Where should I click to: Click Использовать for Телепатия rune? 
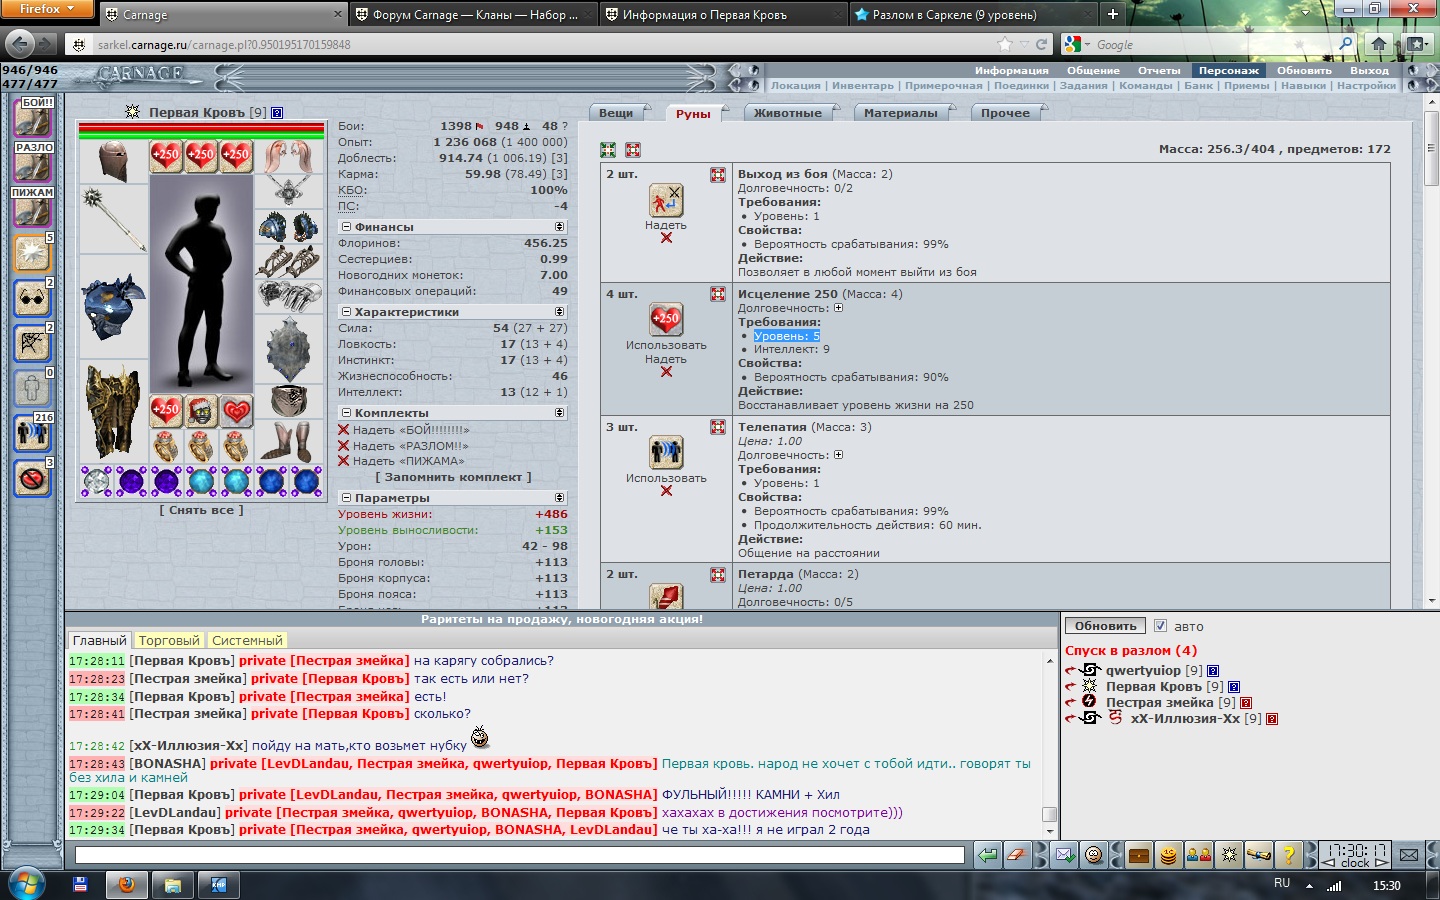coord(666,478)
